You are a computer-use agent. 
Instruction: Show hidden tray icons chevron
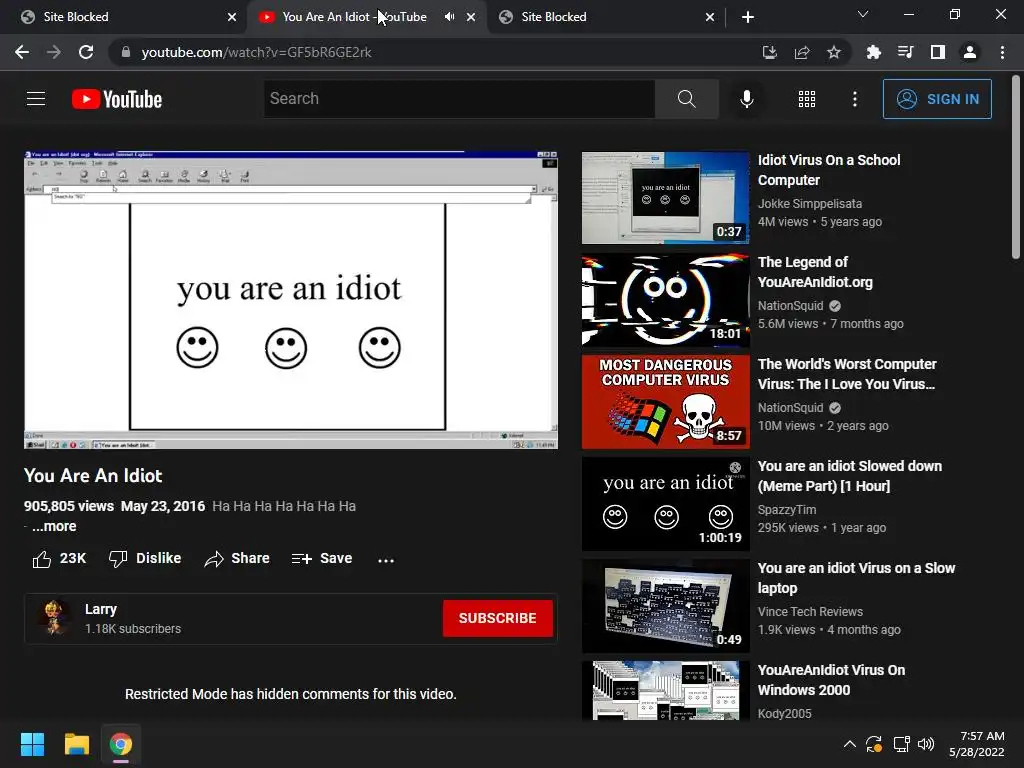click(849, 744)
